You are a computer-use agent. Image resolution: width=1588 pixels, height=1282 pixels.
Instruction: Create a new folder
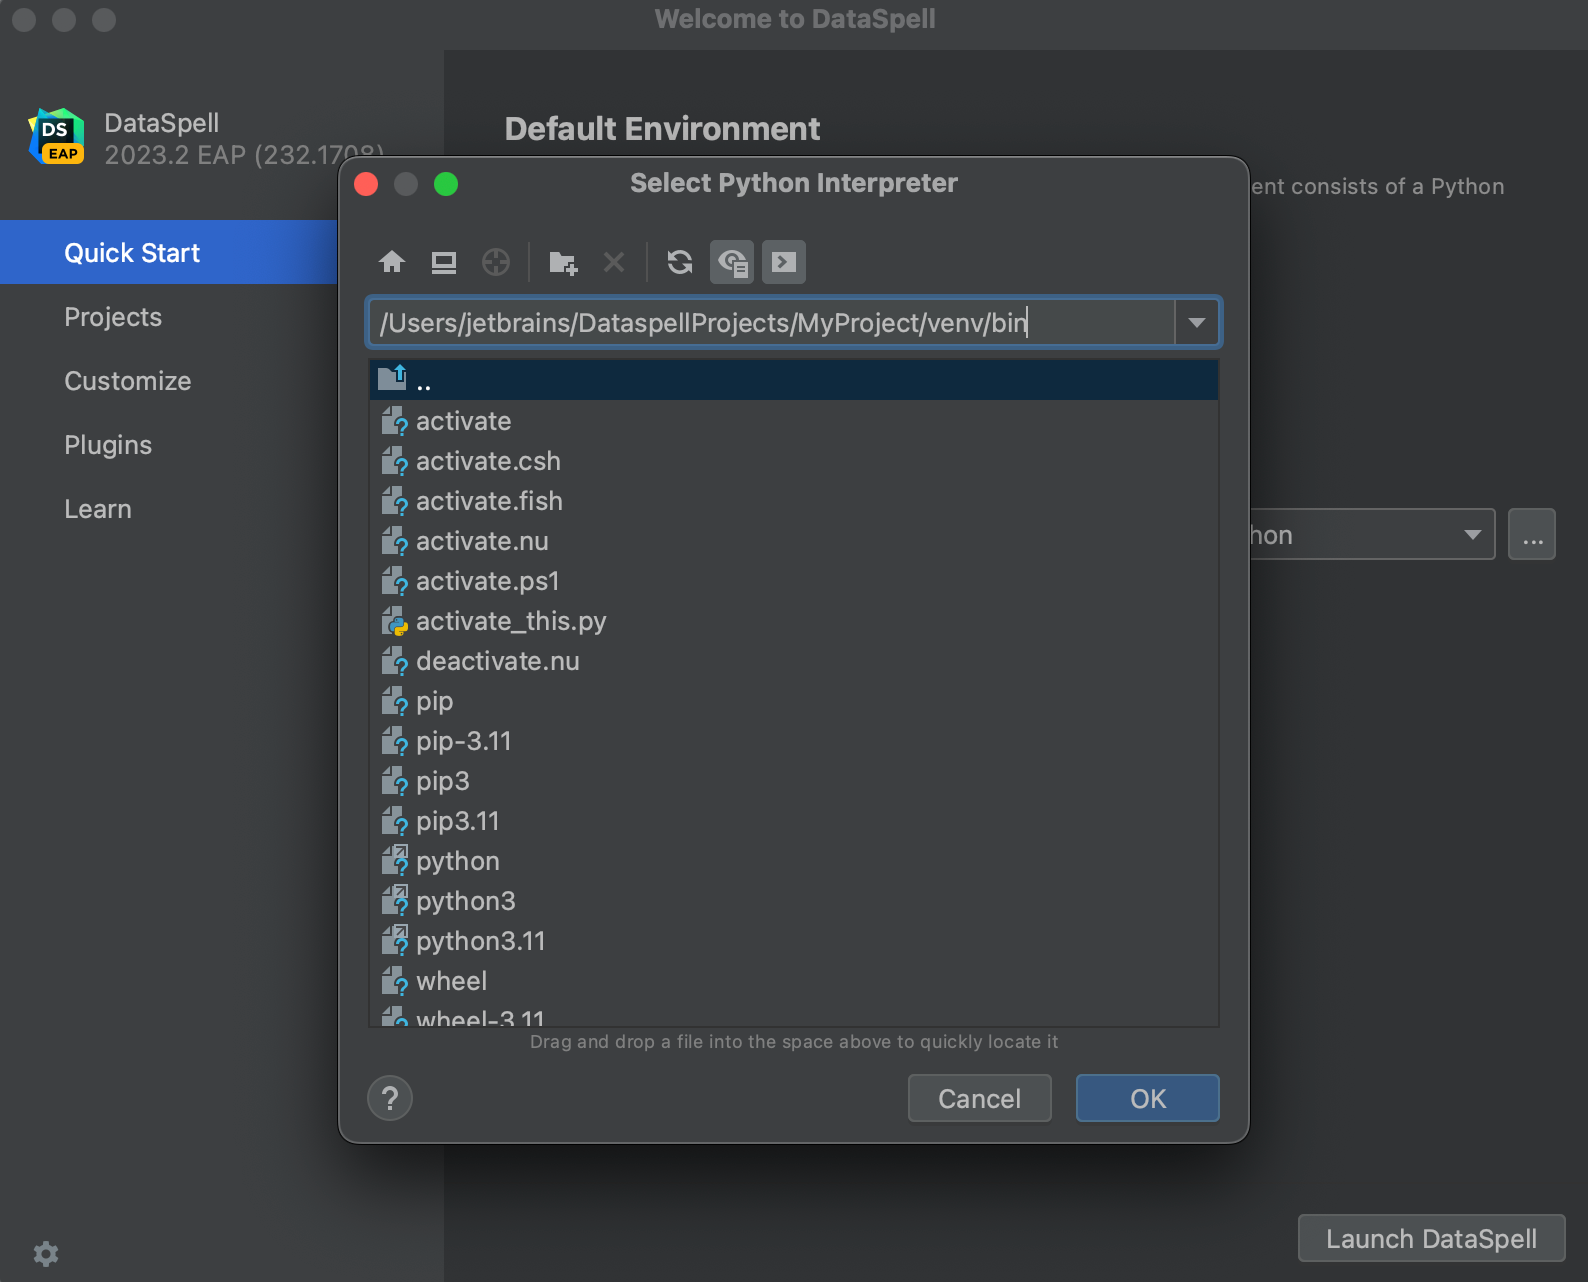pos(563,262)
